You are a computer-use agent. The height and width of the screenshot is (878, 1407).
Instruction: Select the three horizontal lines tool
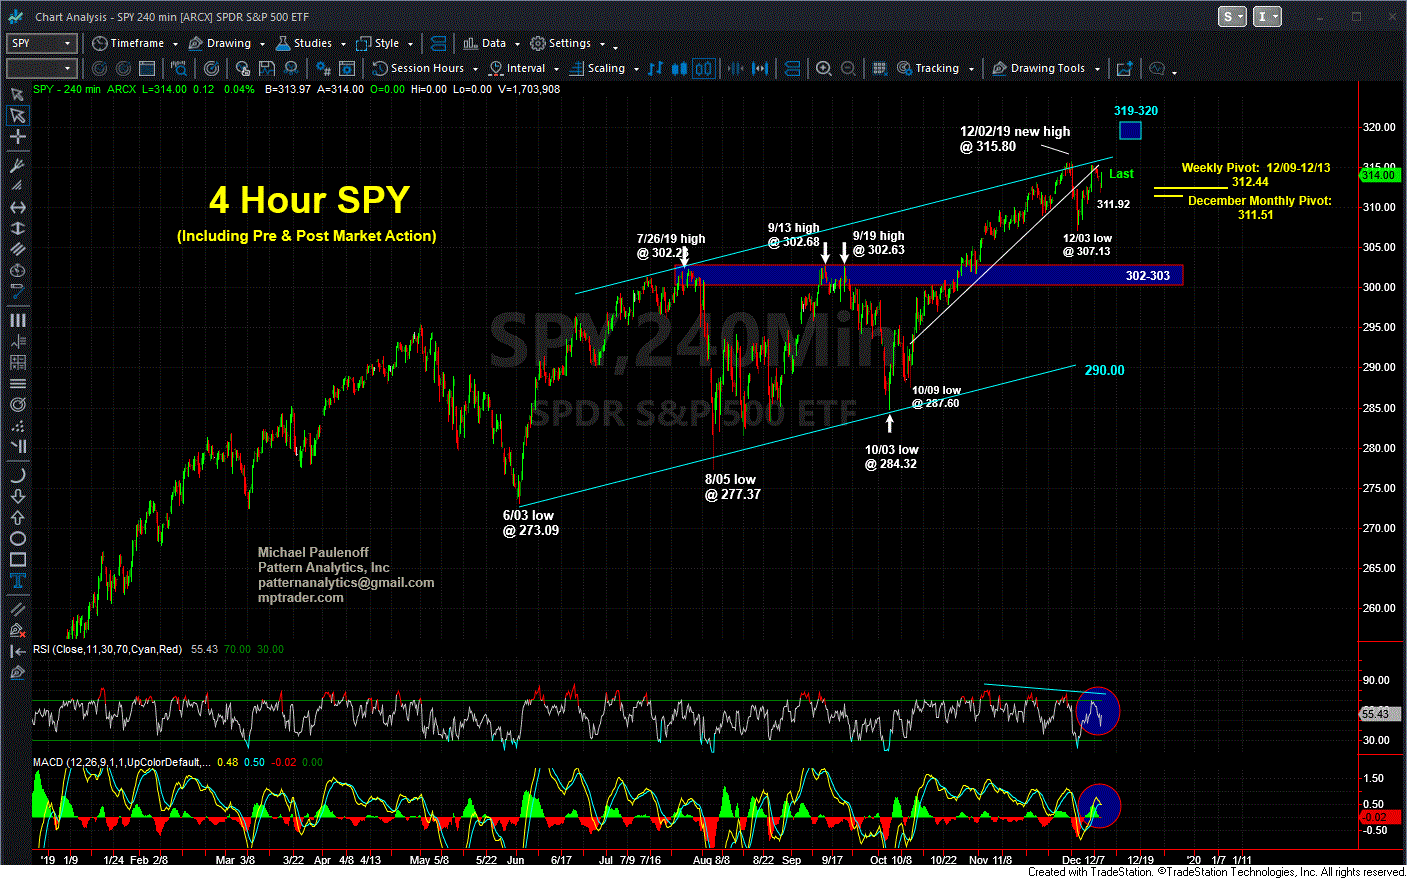point(17,384)
